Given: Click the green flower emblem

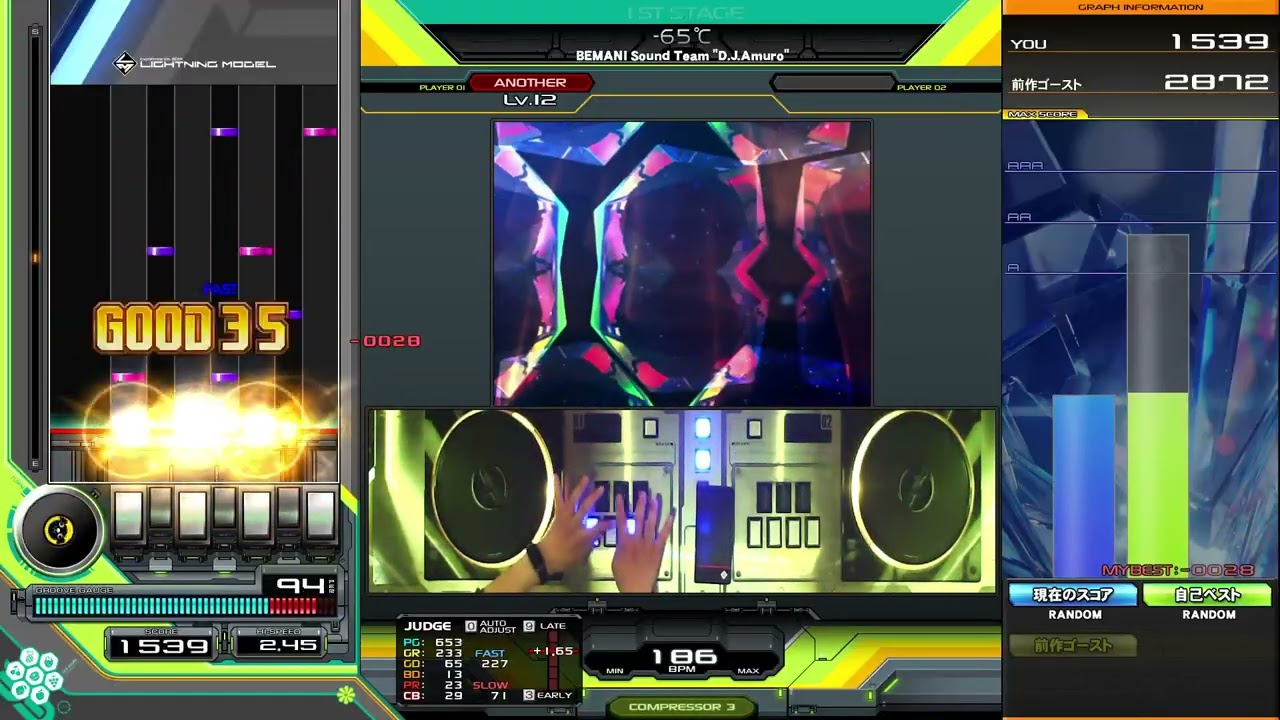Looking at the screenshot, I should [346, 694].
